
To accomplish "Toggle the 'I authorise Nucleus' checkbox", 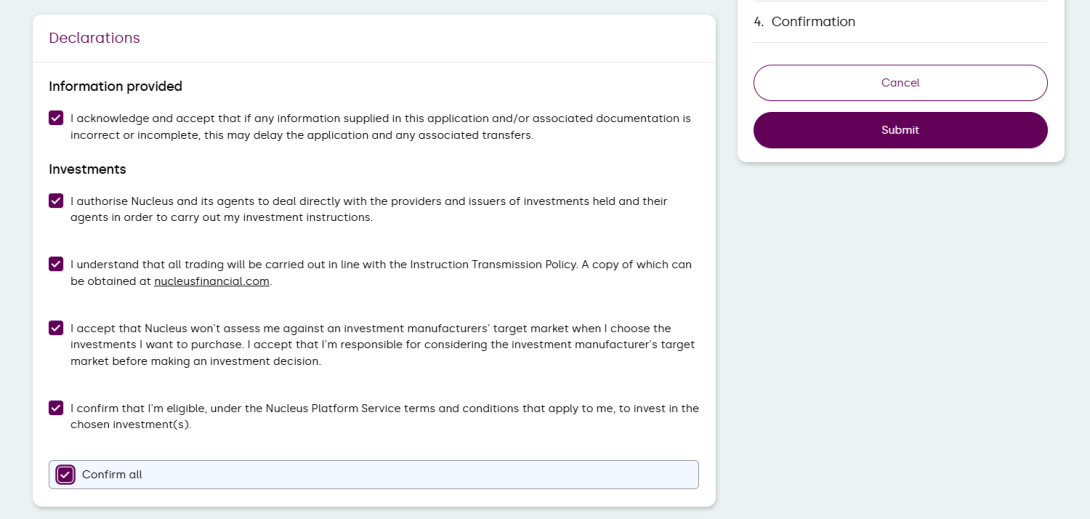I will 56,201.
